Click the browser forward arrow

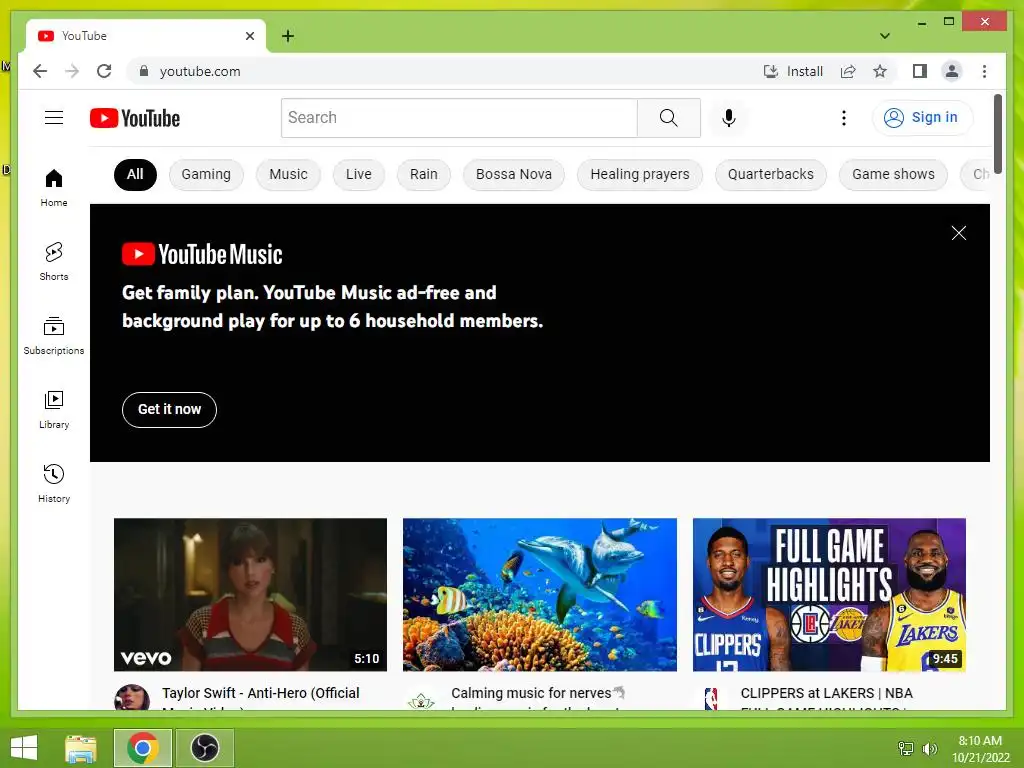(x=72, y=71)
